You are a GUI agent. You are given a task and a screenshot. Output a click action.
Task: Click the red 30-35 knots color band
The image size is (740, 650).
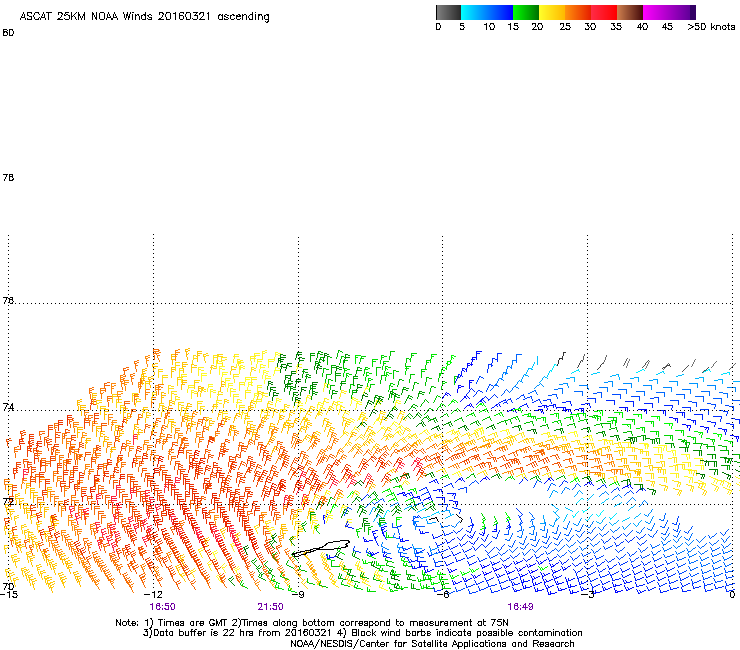coord(604,12)
